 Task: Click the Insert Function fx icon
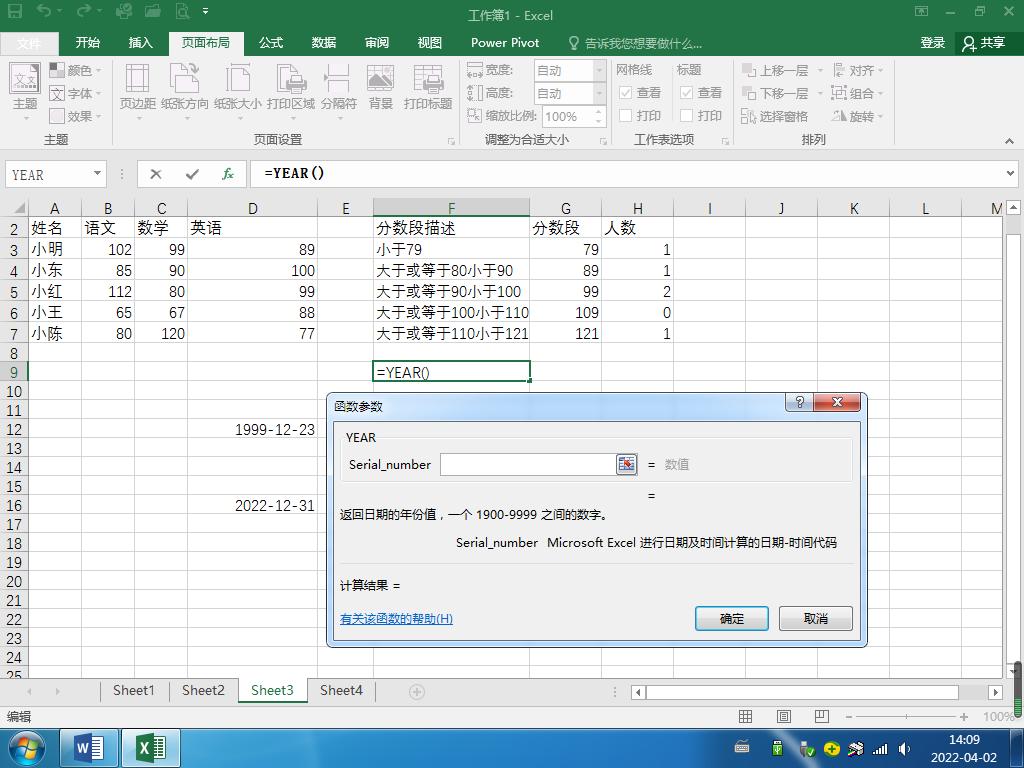click(227, 173)
